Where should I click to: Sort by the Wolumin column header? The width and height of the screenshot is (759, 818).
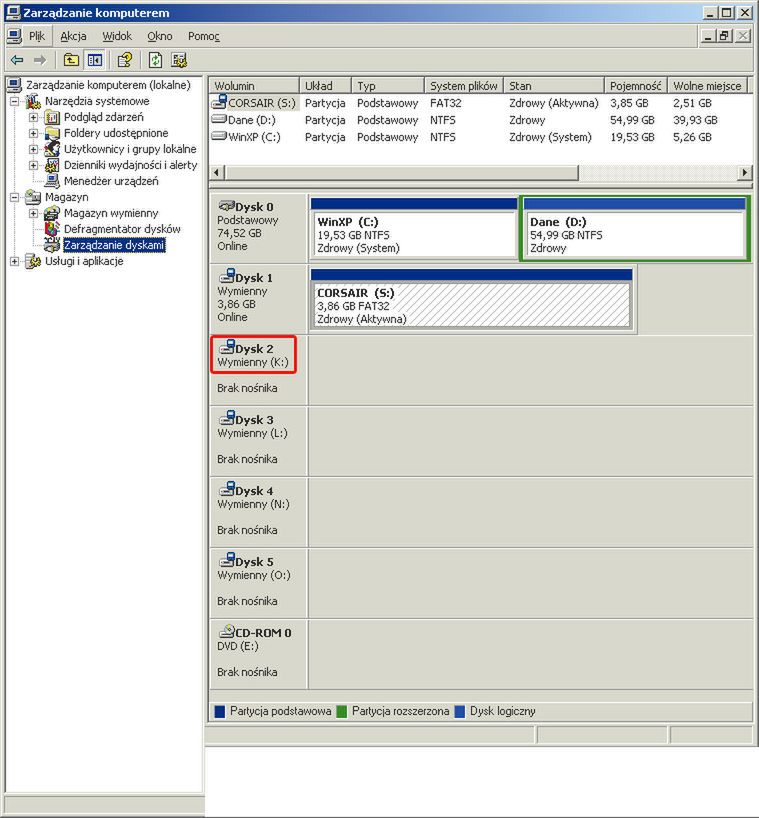click(254, 86)
